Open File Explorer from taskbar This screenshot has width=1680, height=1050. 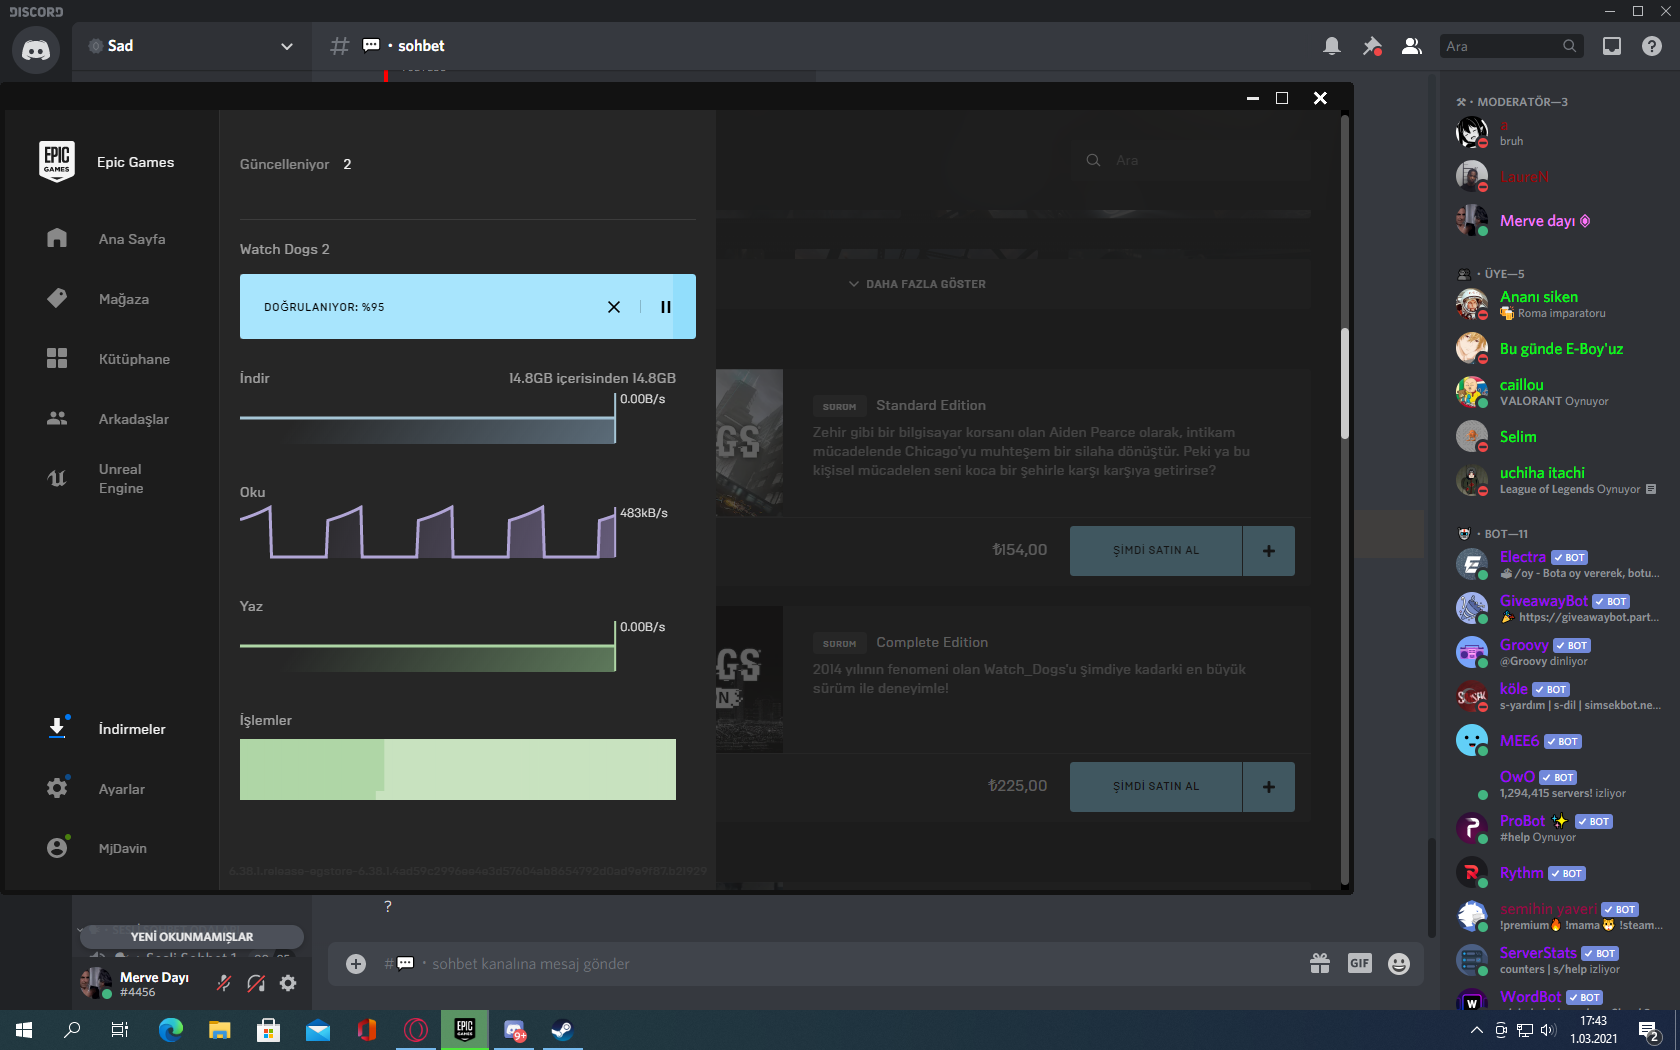pos(219,1030)
